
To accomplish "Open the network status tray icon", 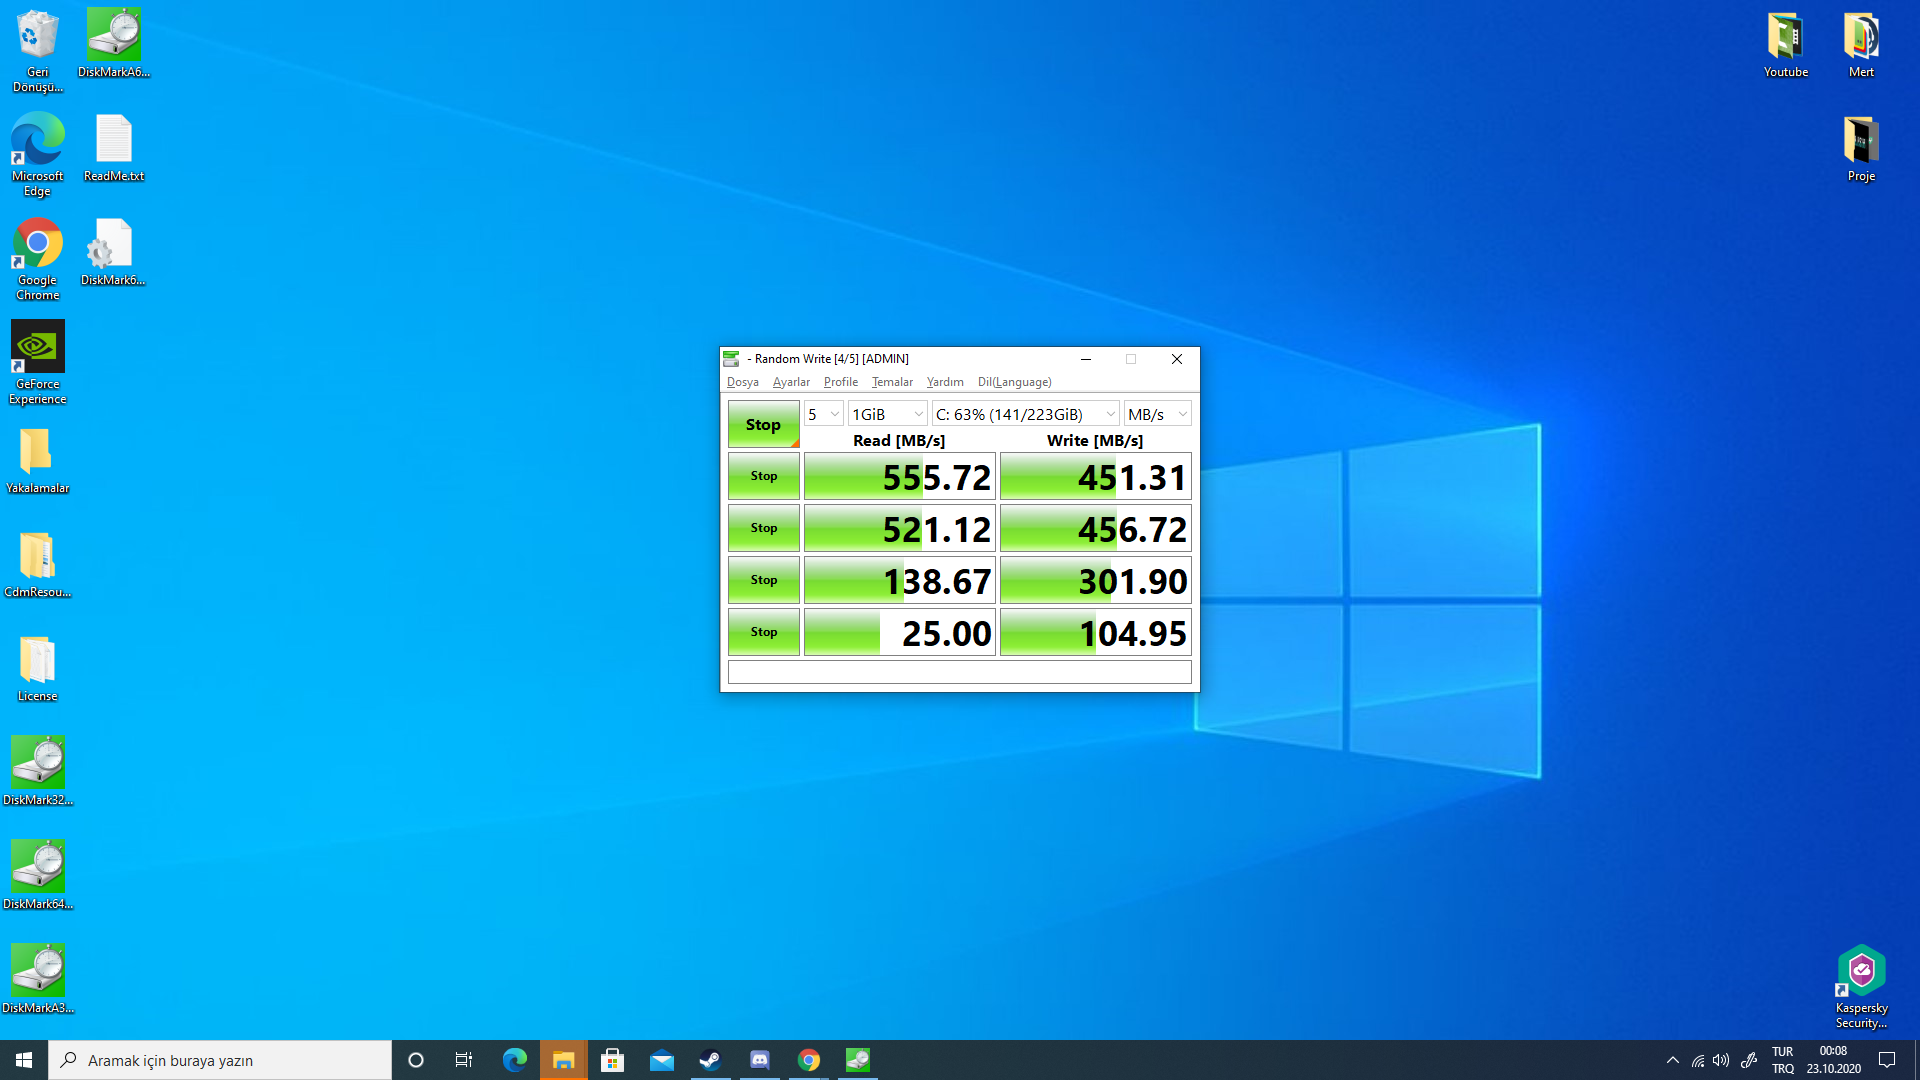I will [1698, 1060].
